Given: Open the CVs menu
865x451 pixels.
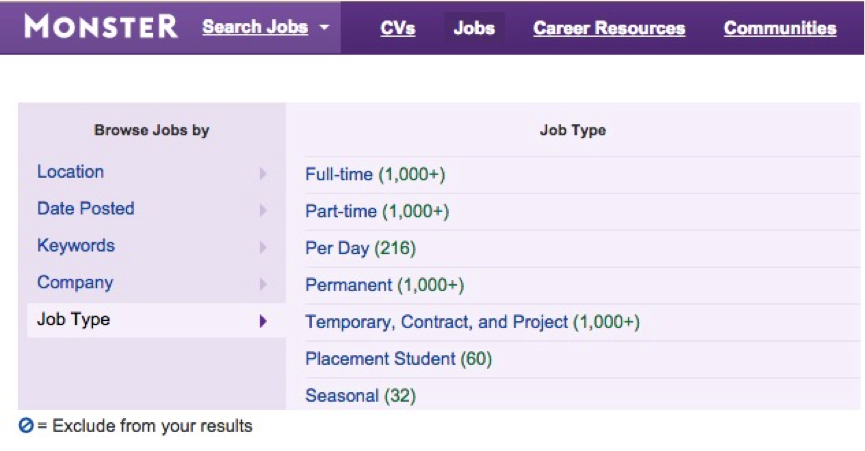Looking at the screenshot, I should click(398, 28).
